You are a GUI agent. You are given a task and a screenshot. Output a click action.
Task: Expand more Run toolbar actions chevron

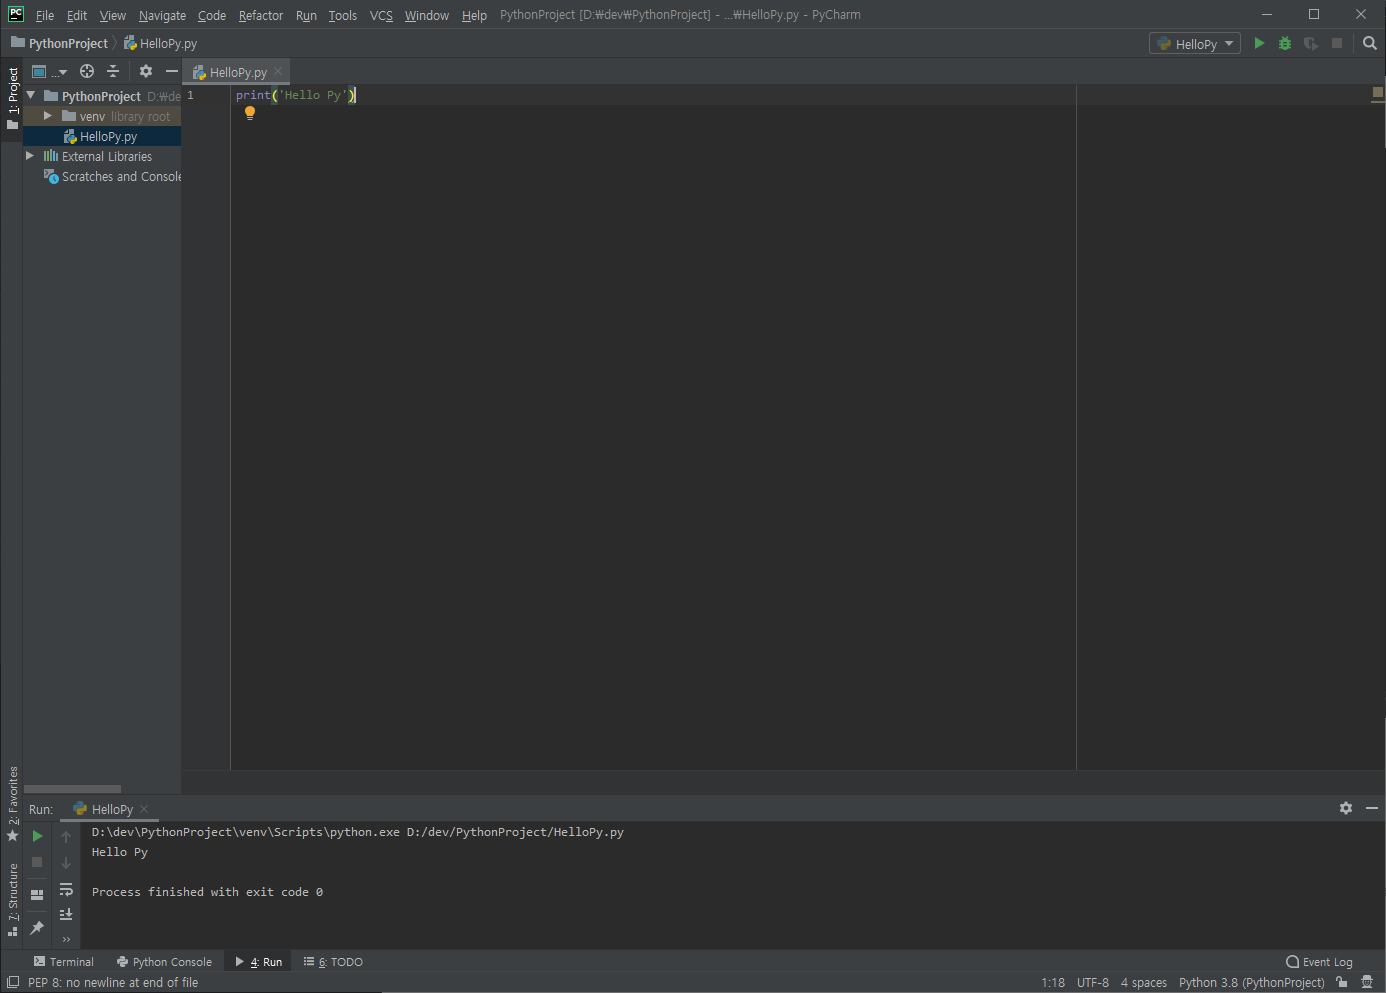pos(66,939)
